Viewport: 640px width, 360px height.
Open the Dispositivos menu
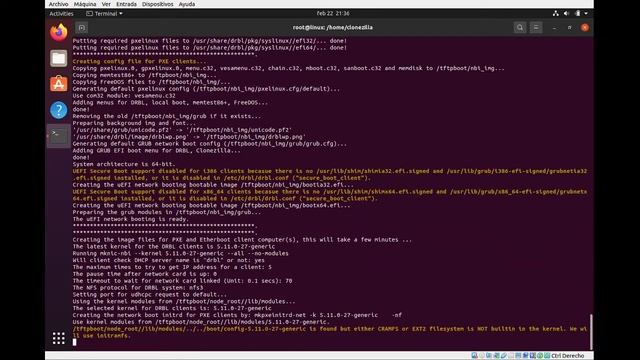tap(158, 4)
